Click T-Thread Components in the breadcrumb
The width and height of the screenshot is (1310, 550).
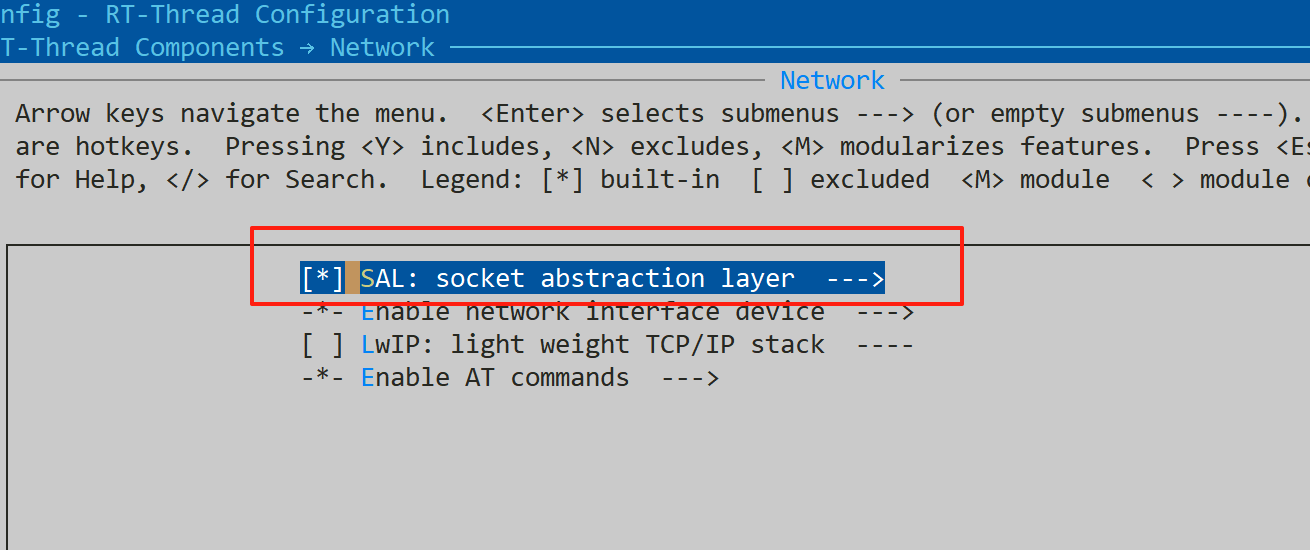143,47
